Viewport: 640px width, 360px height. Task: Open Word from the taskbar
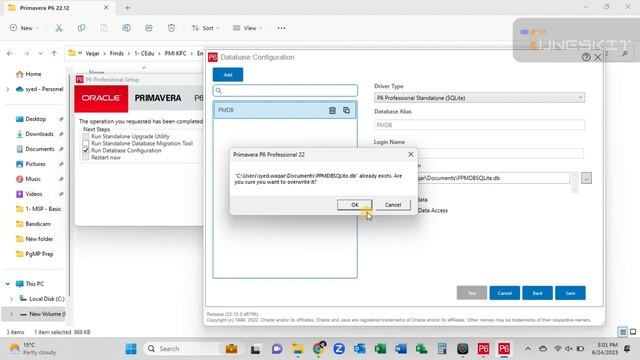[401, 349]
